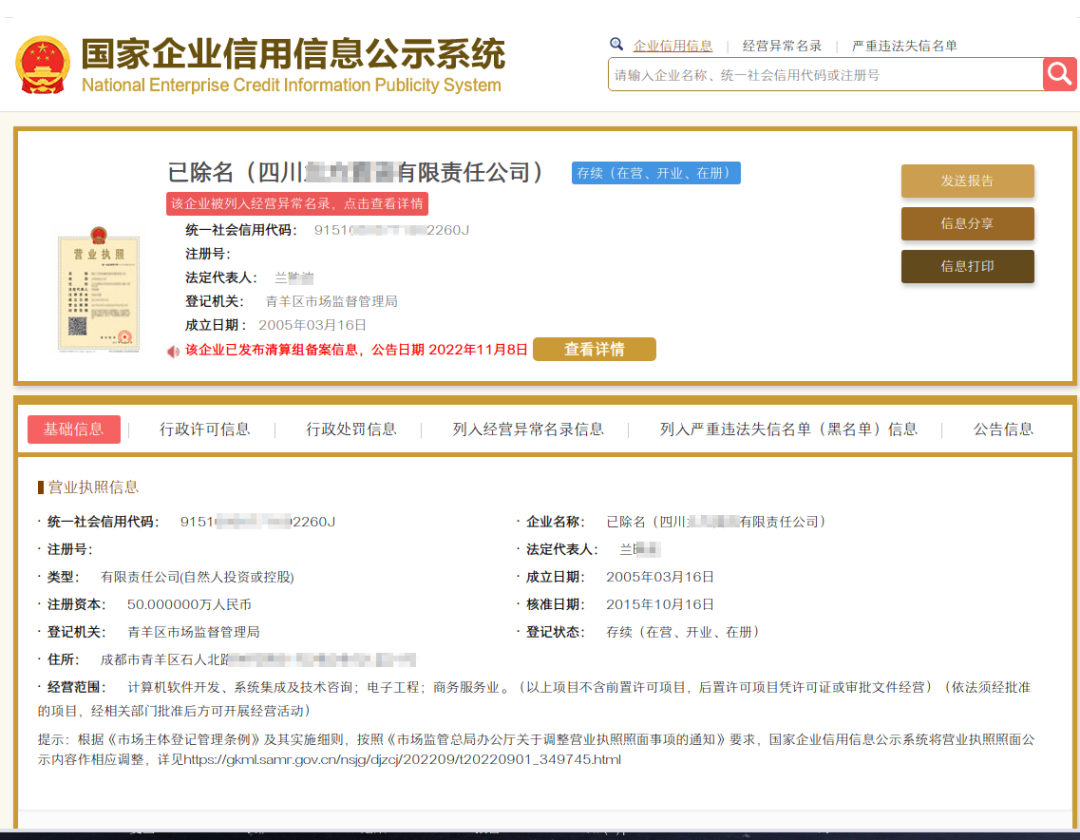Open the 列入经营异常名录信息 tab
The width and height of the screenshot is (1080, 840).
pos(528,429)
